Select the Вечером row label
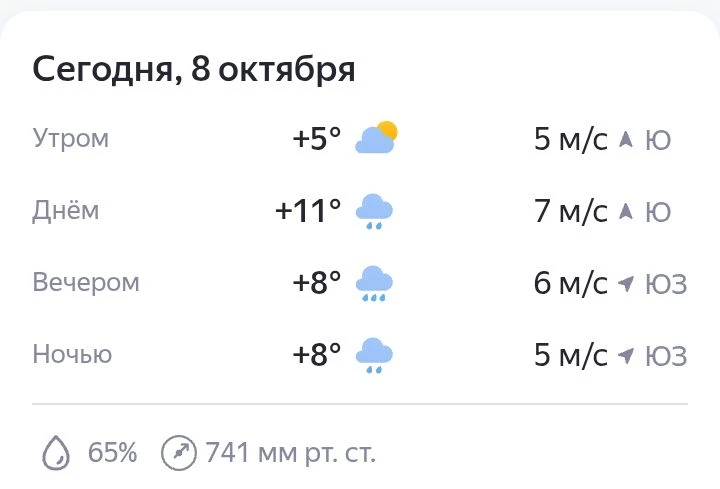 [x=86, y=282]
